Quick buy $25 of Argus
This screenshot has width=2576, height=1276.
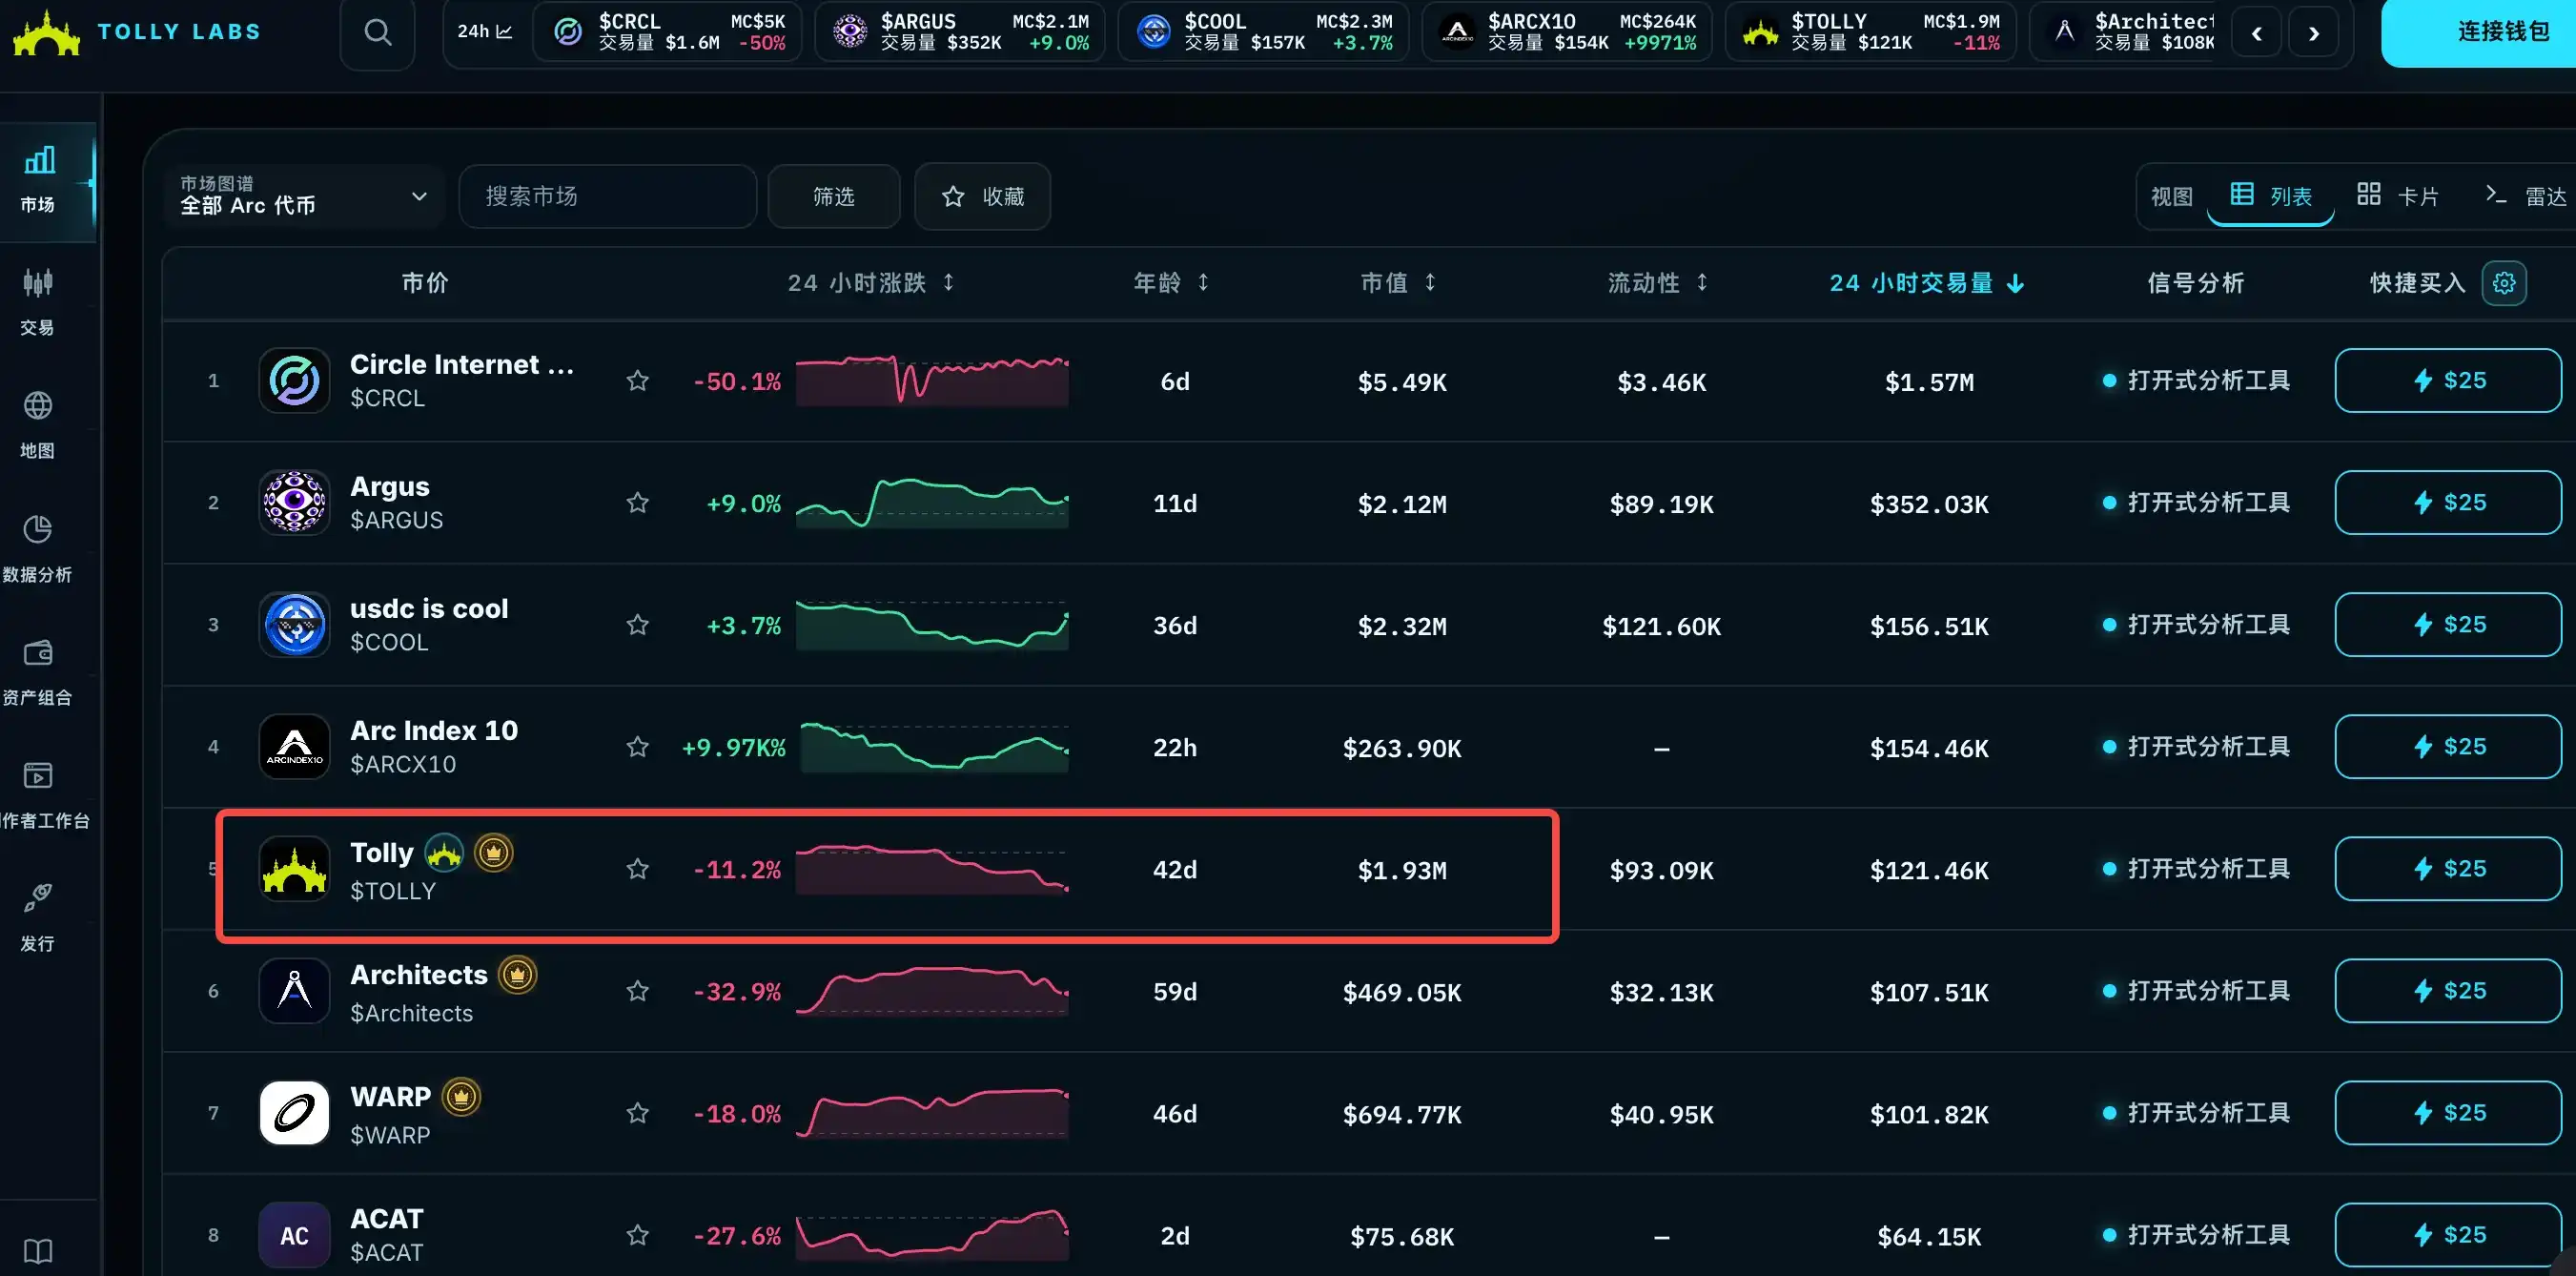click(x=2447, y=502)
